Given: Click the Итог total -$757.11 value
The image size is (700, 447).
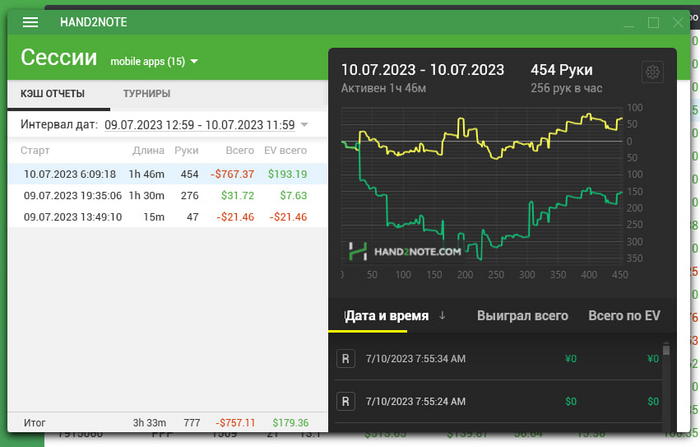Looking at the screenshot, I should coord(235,422).
